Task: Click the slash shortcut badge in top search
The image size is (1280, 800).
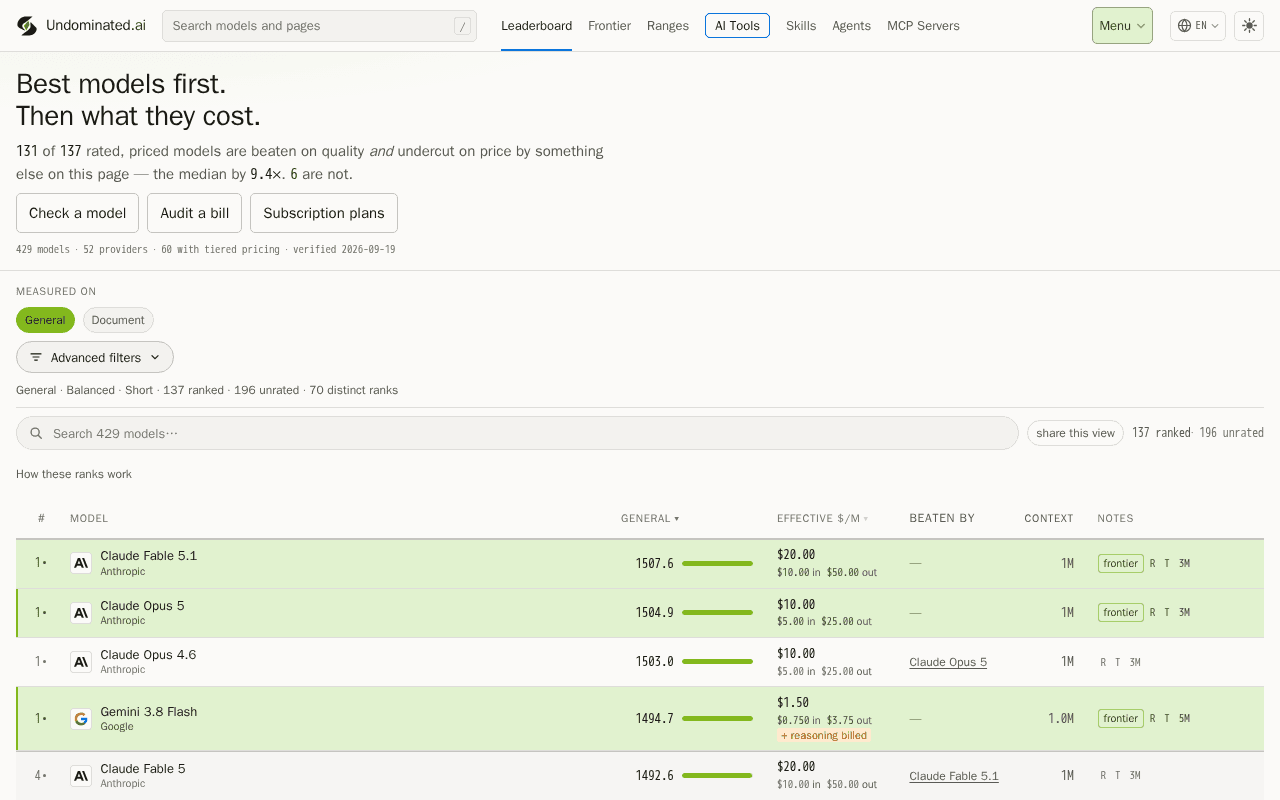Action: (x=462, y=26)
